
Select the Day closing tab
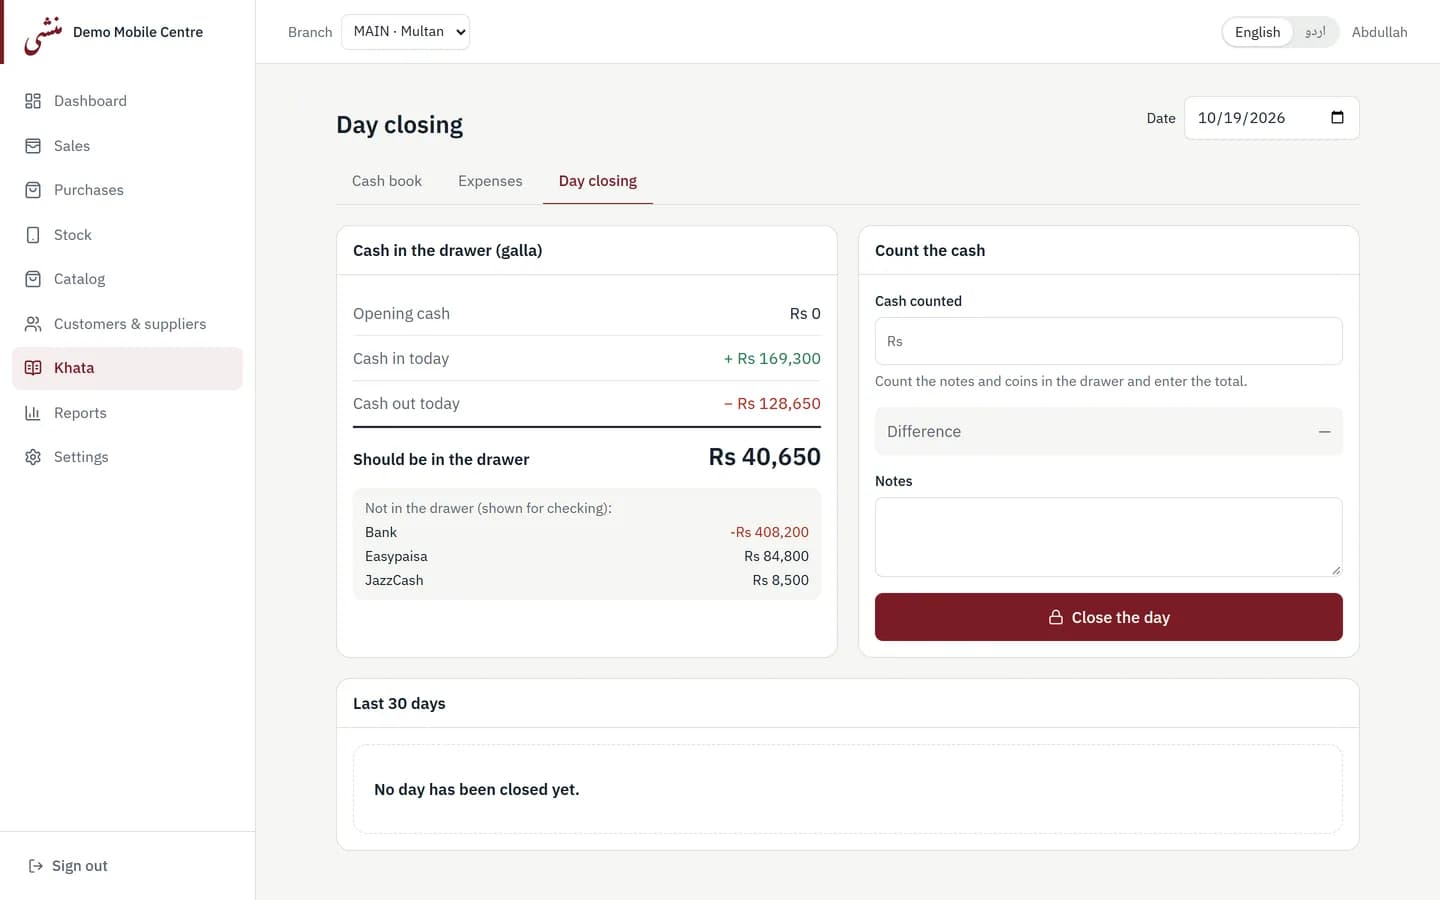(598, 181)
